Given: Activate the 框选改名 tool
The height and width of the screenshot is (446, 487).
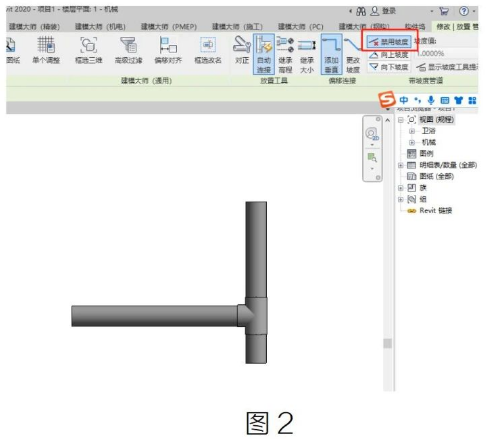Looking at the screenshot, I should coord(208,50).
